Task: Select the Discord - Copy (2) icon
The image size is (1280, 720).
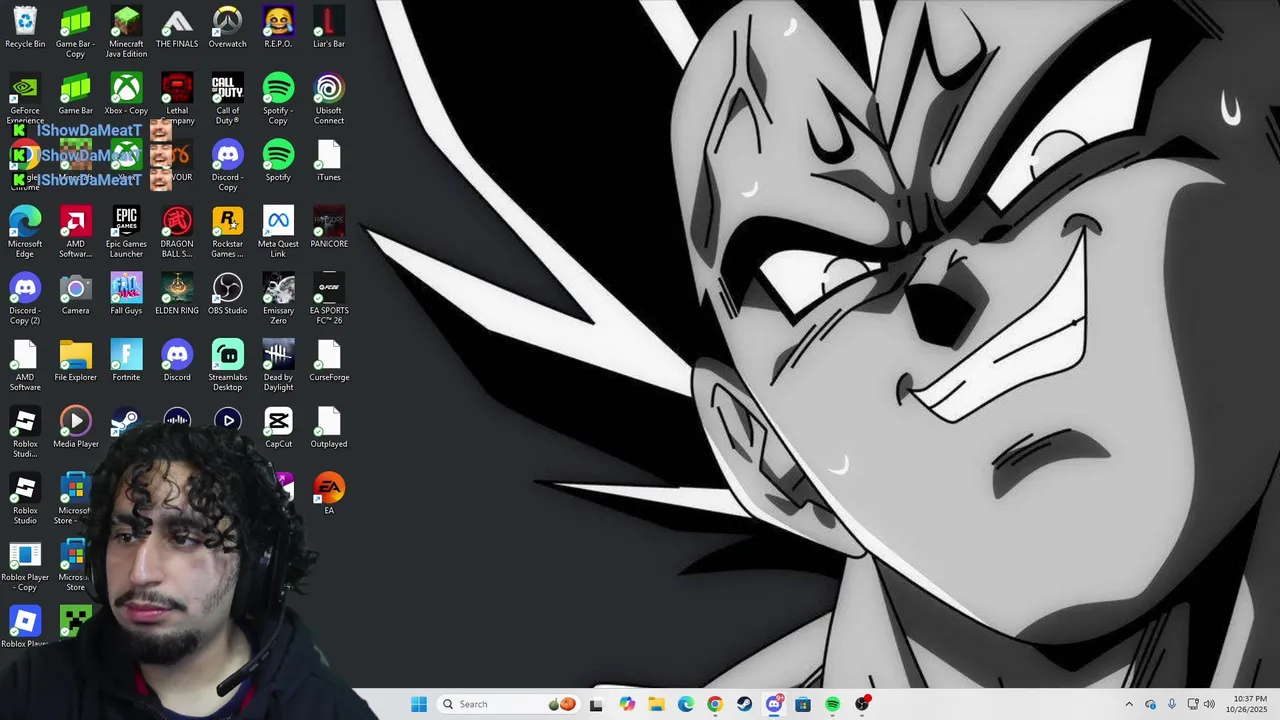Action: (25, 298)
